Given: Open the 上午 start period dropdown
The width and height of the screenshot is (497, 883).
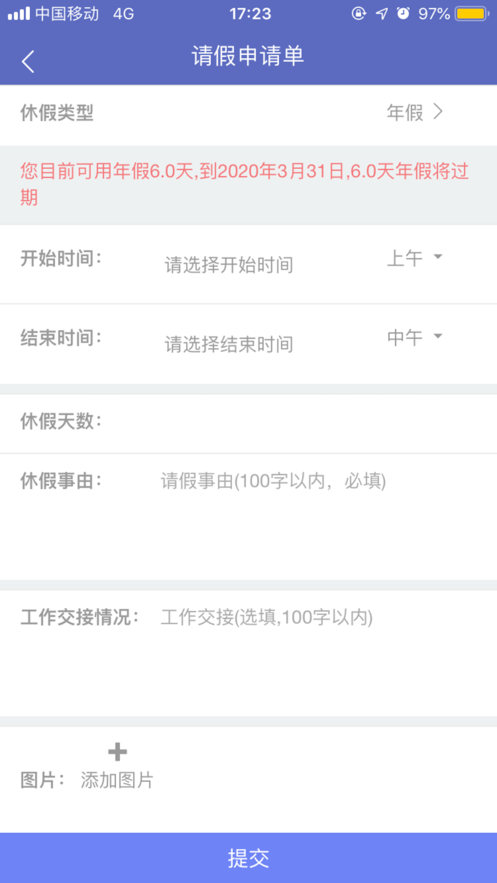Looking at the screenshot, I should click(x=415, y=258).
